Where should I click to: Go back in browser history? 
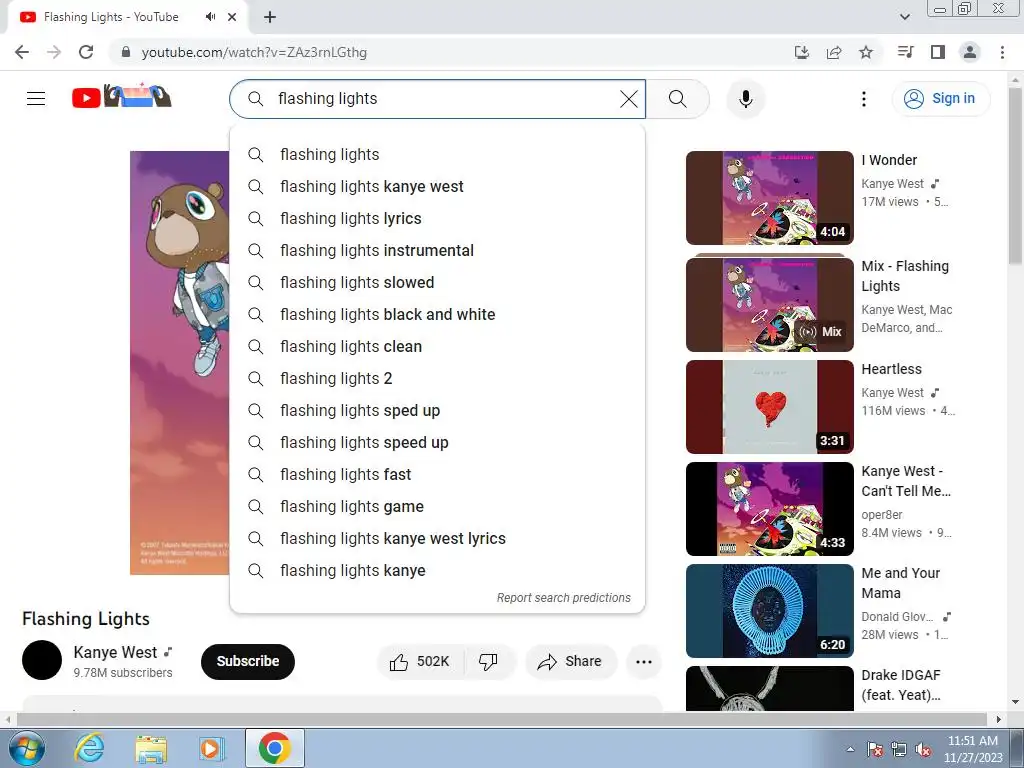pyautogui.click(x=22, y=52)
